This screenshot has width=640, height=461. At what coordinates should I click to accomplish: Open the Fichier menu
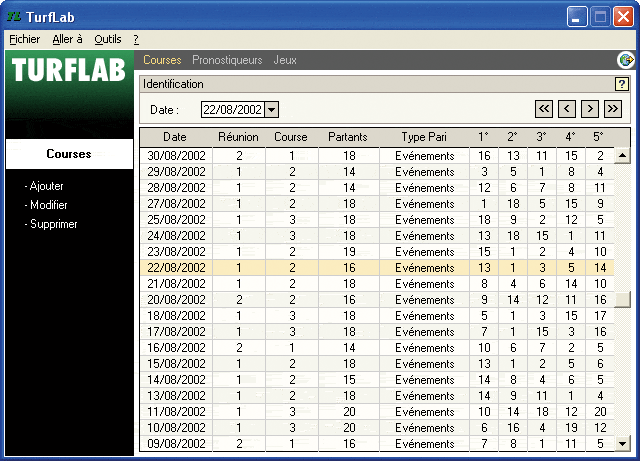24,39
